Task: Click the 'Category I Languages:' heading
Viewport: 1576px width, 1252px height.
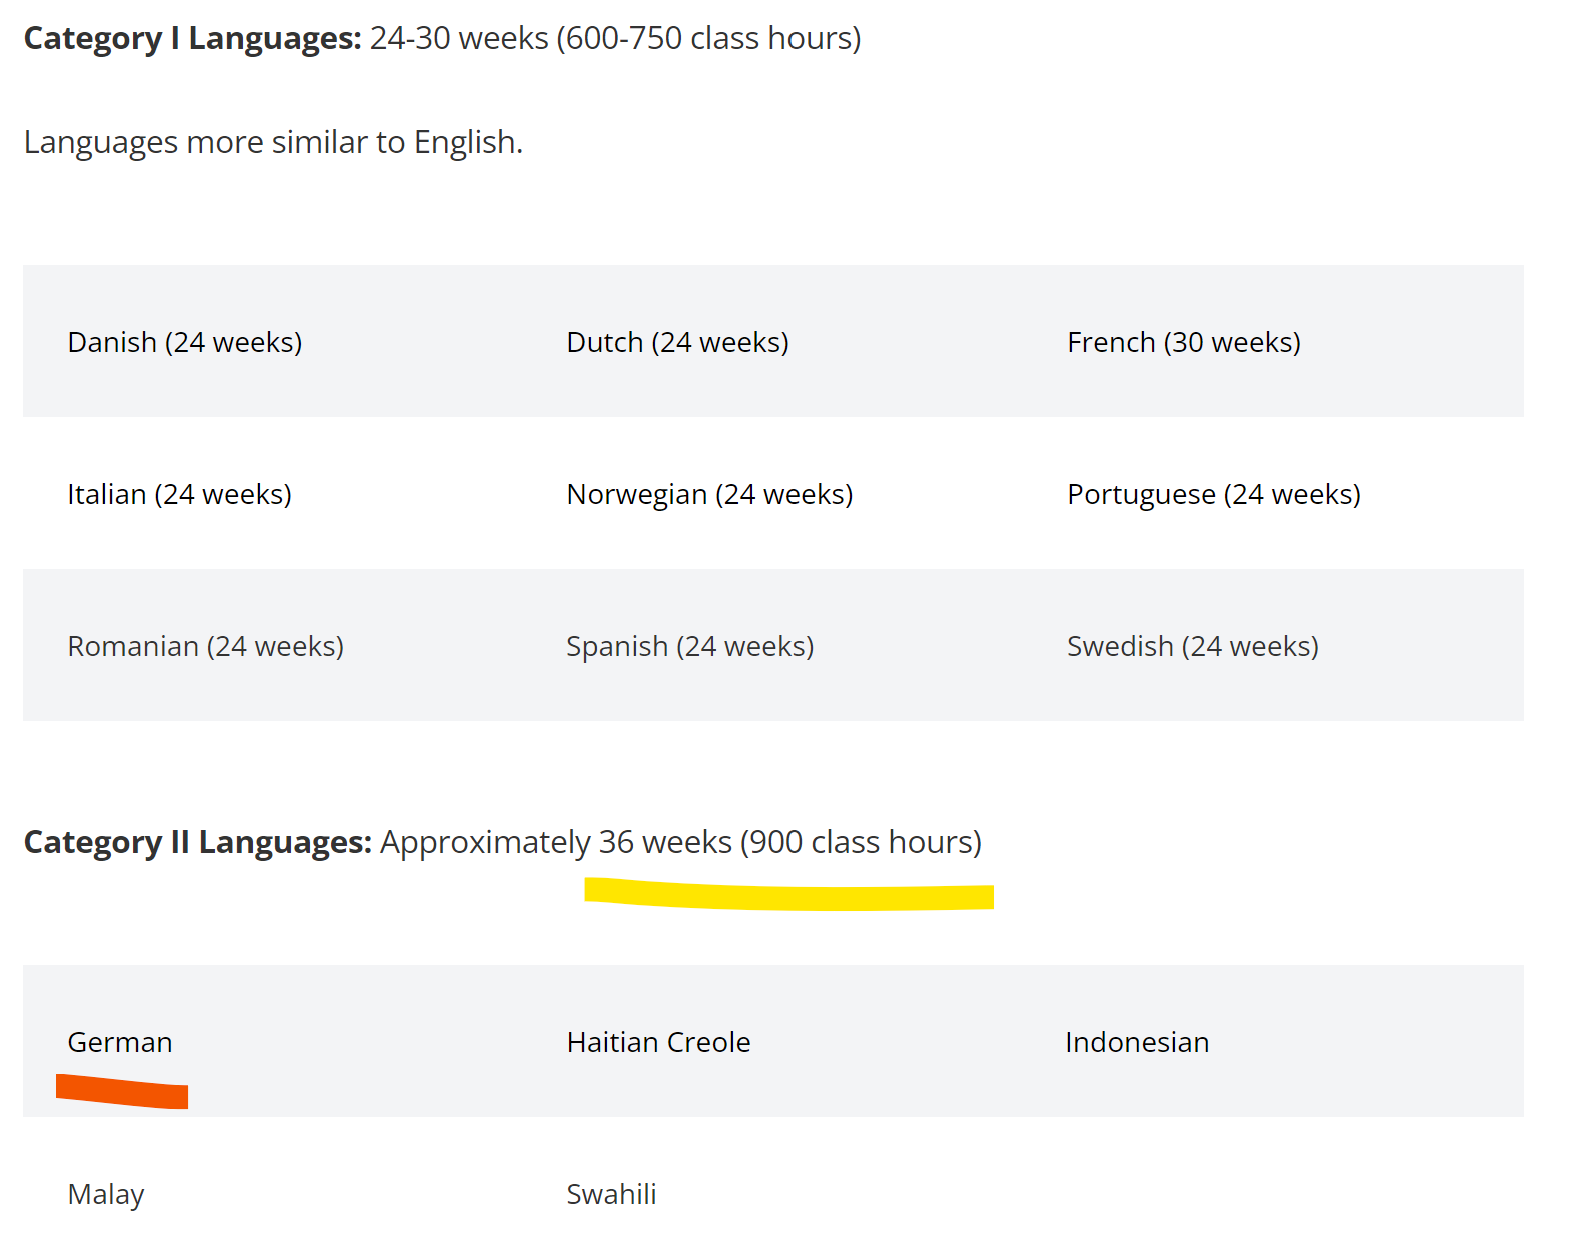Action: click(192, 38)
